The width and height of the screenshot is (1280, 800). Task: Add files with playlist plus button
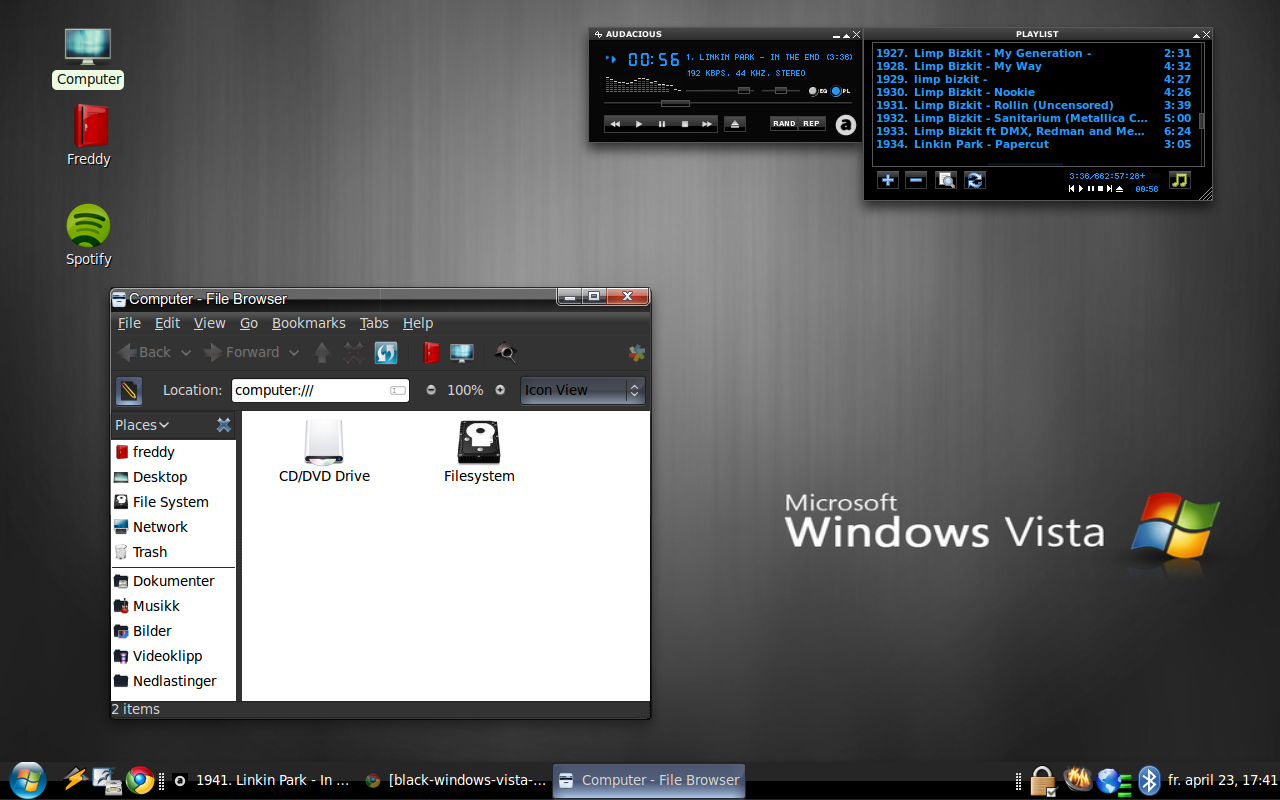[x=888, y=180]
